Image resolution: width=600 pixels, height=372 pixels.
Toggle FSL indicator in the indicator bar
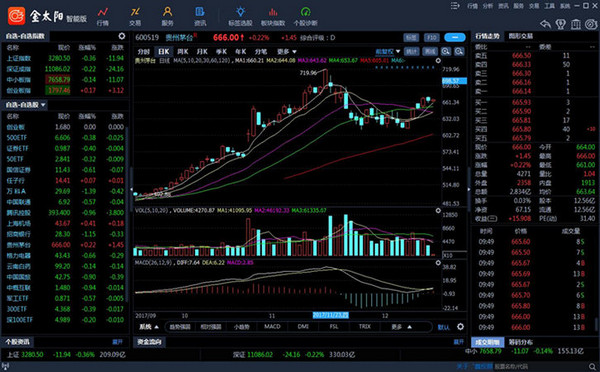[334, 326]
